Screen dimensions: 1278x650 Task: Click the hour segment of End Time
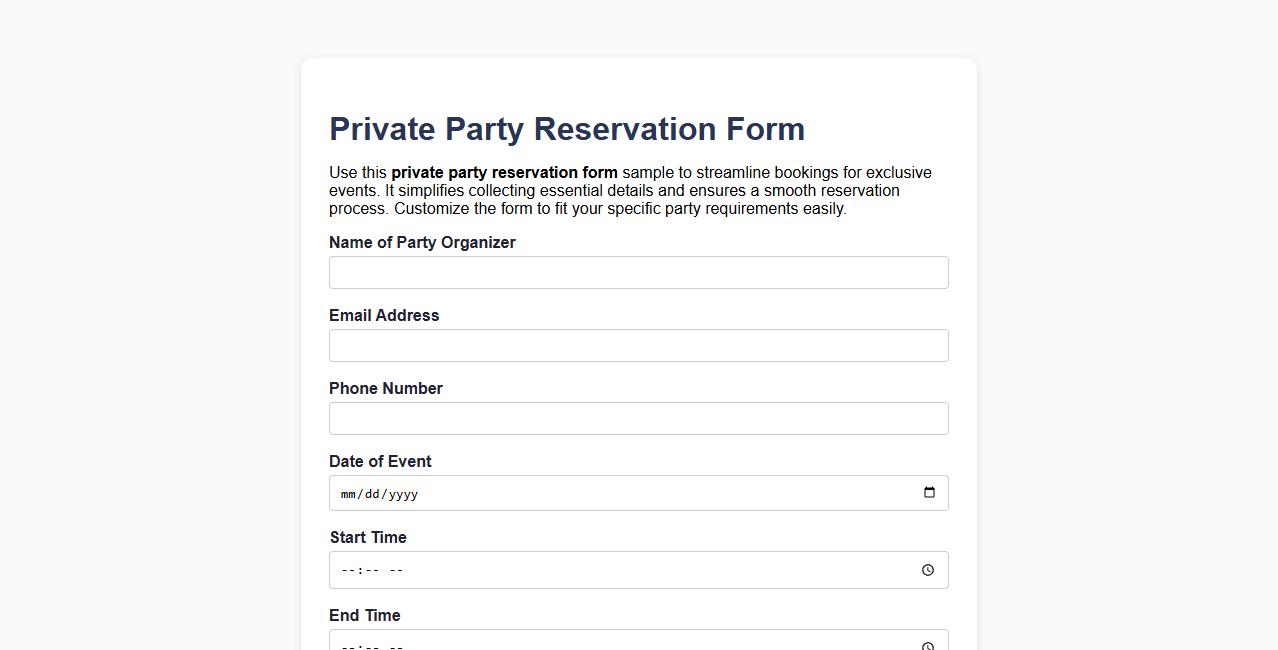(346, 645)
